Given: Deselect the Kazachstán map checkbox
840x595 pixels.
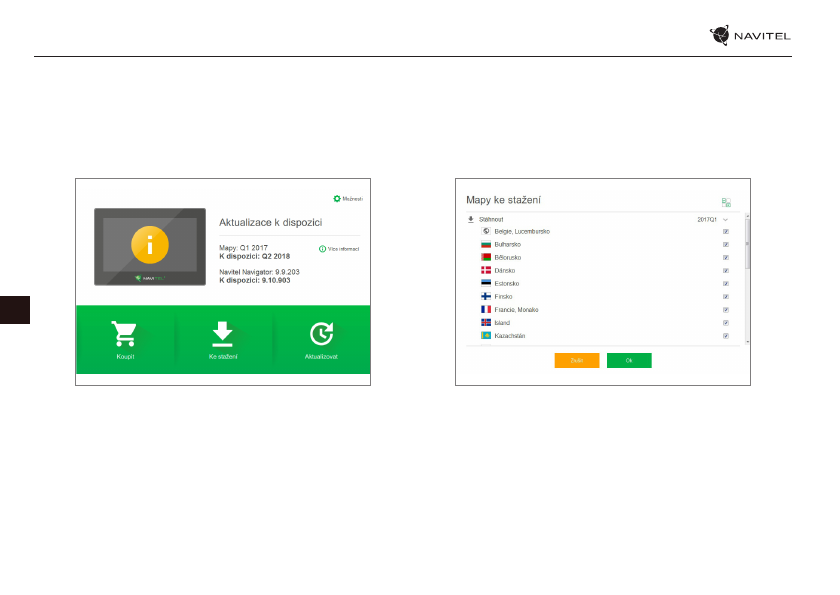Looking at the screenshot, I should (725, 336).
